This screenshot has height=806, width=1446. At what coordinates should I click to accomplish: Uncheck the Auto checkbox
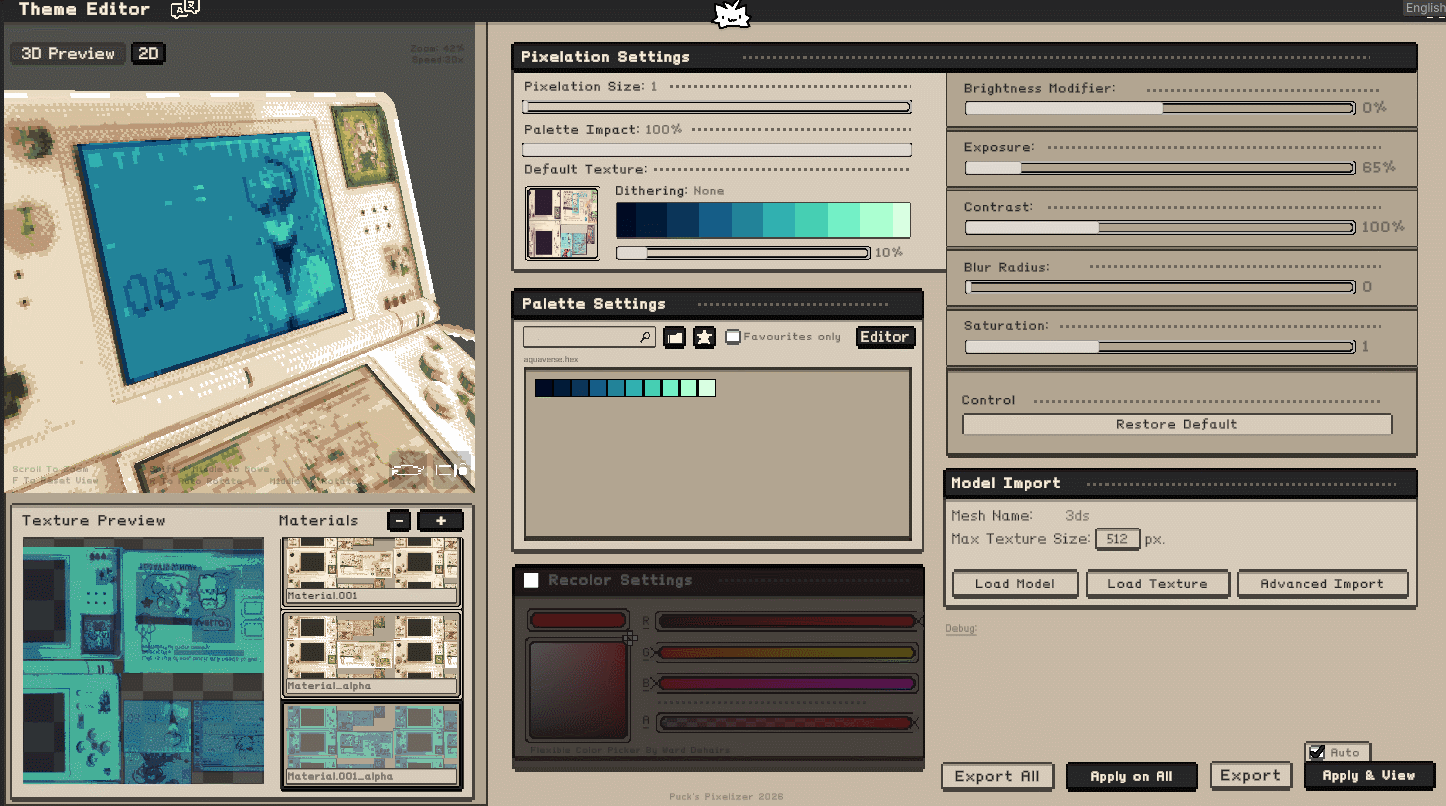tap(1317, 752)
